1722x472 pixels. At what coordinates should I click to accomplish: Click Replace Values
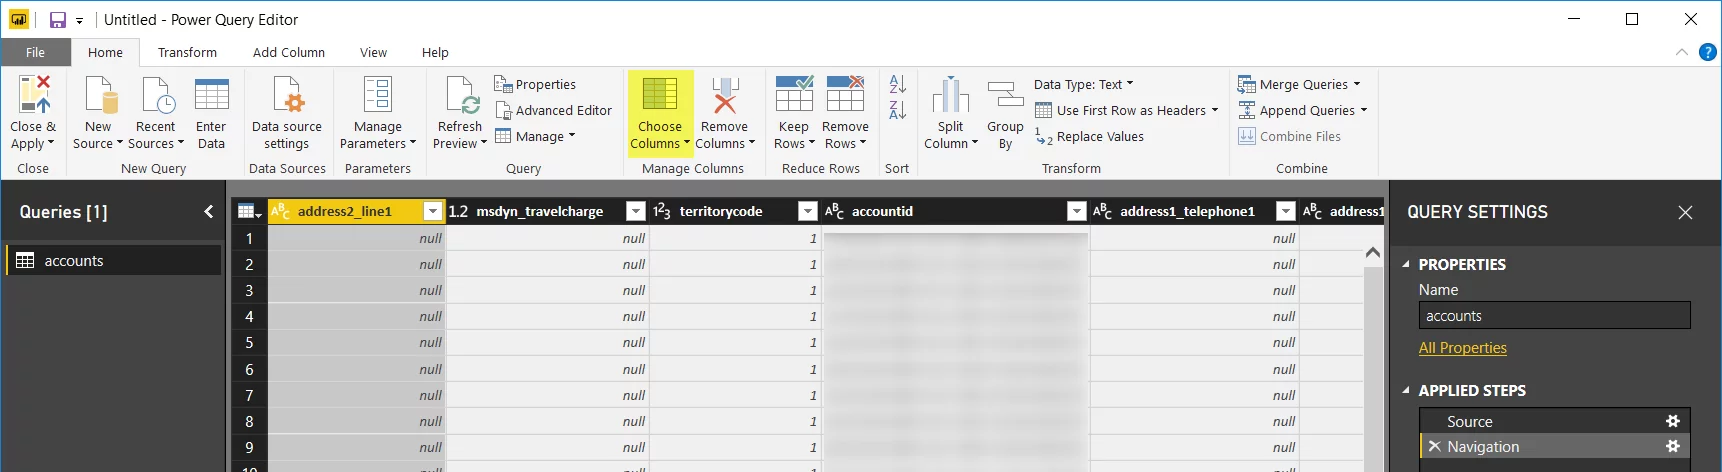click(1089, 136)
